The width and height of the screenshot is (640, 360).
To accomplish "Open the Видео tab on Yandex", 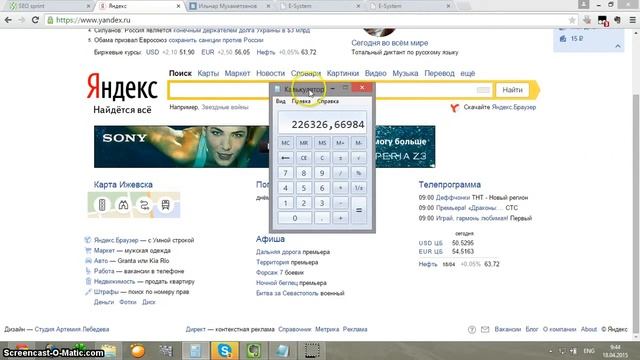I will (376, 73).
